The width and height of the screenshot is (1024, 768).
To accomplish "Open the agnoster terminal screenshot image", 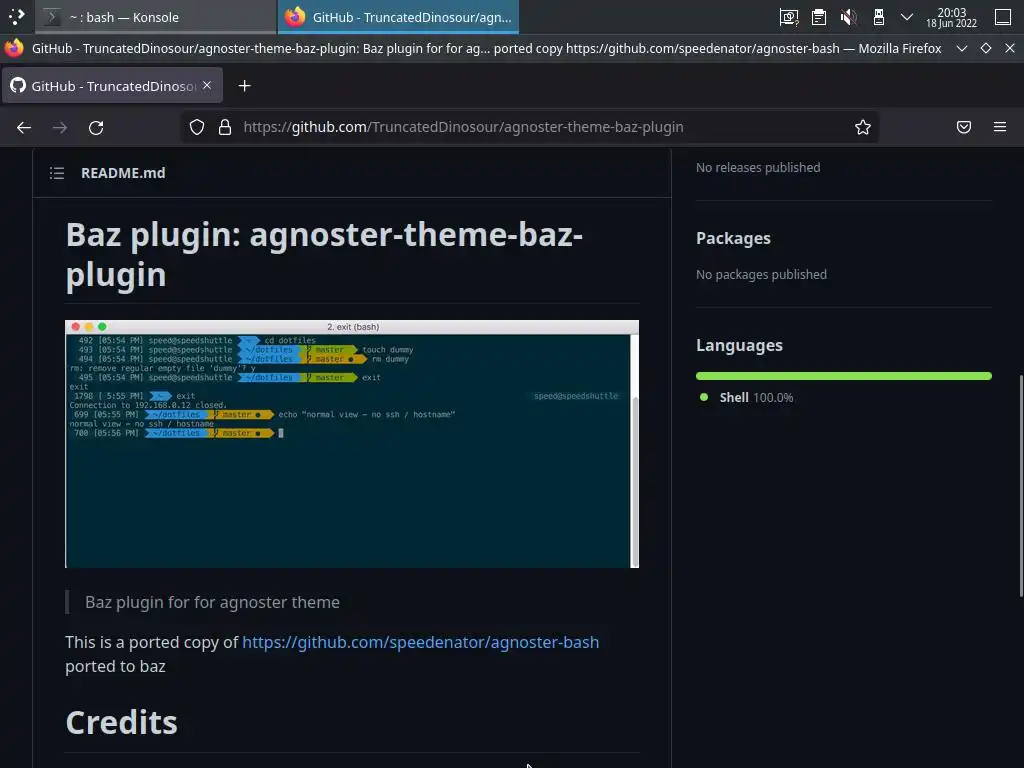I will [352, 443].
